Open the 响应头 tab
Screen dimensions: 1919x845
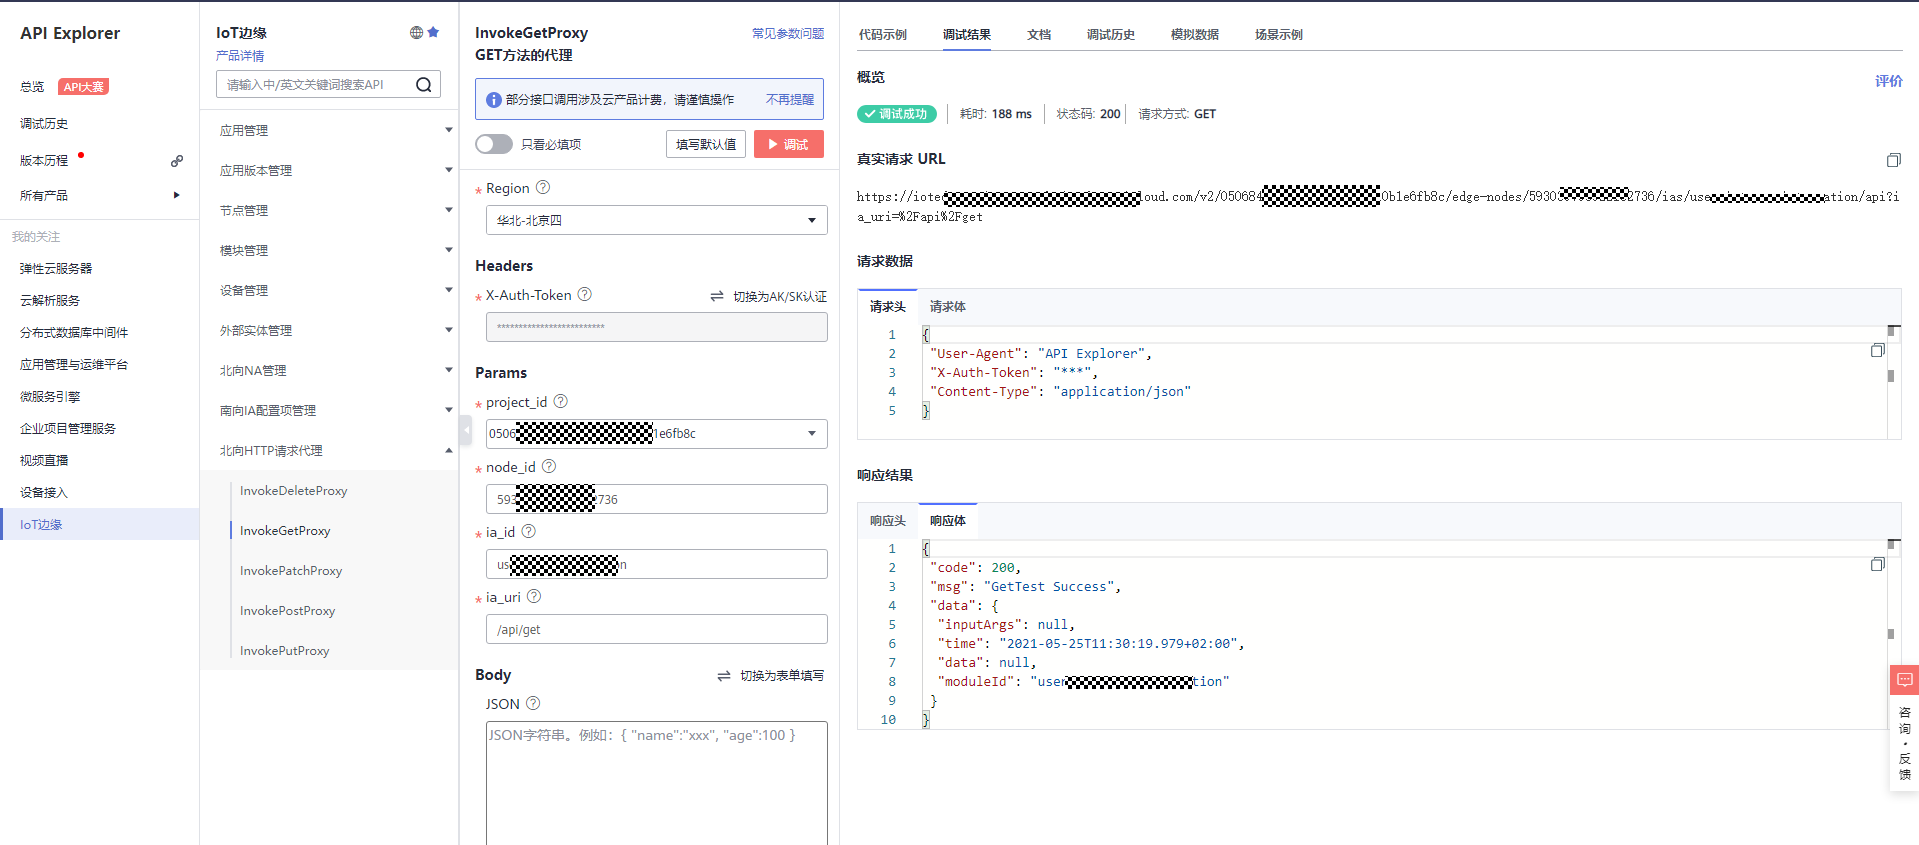[887, 520]
